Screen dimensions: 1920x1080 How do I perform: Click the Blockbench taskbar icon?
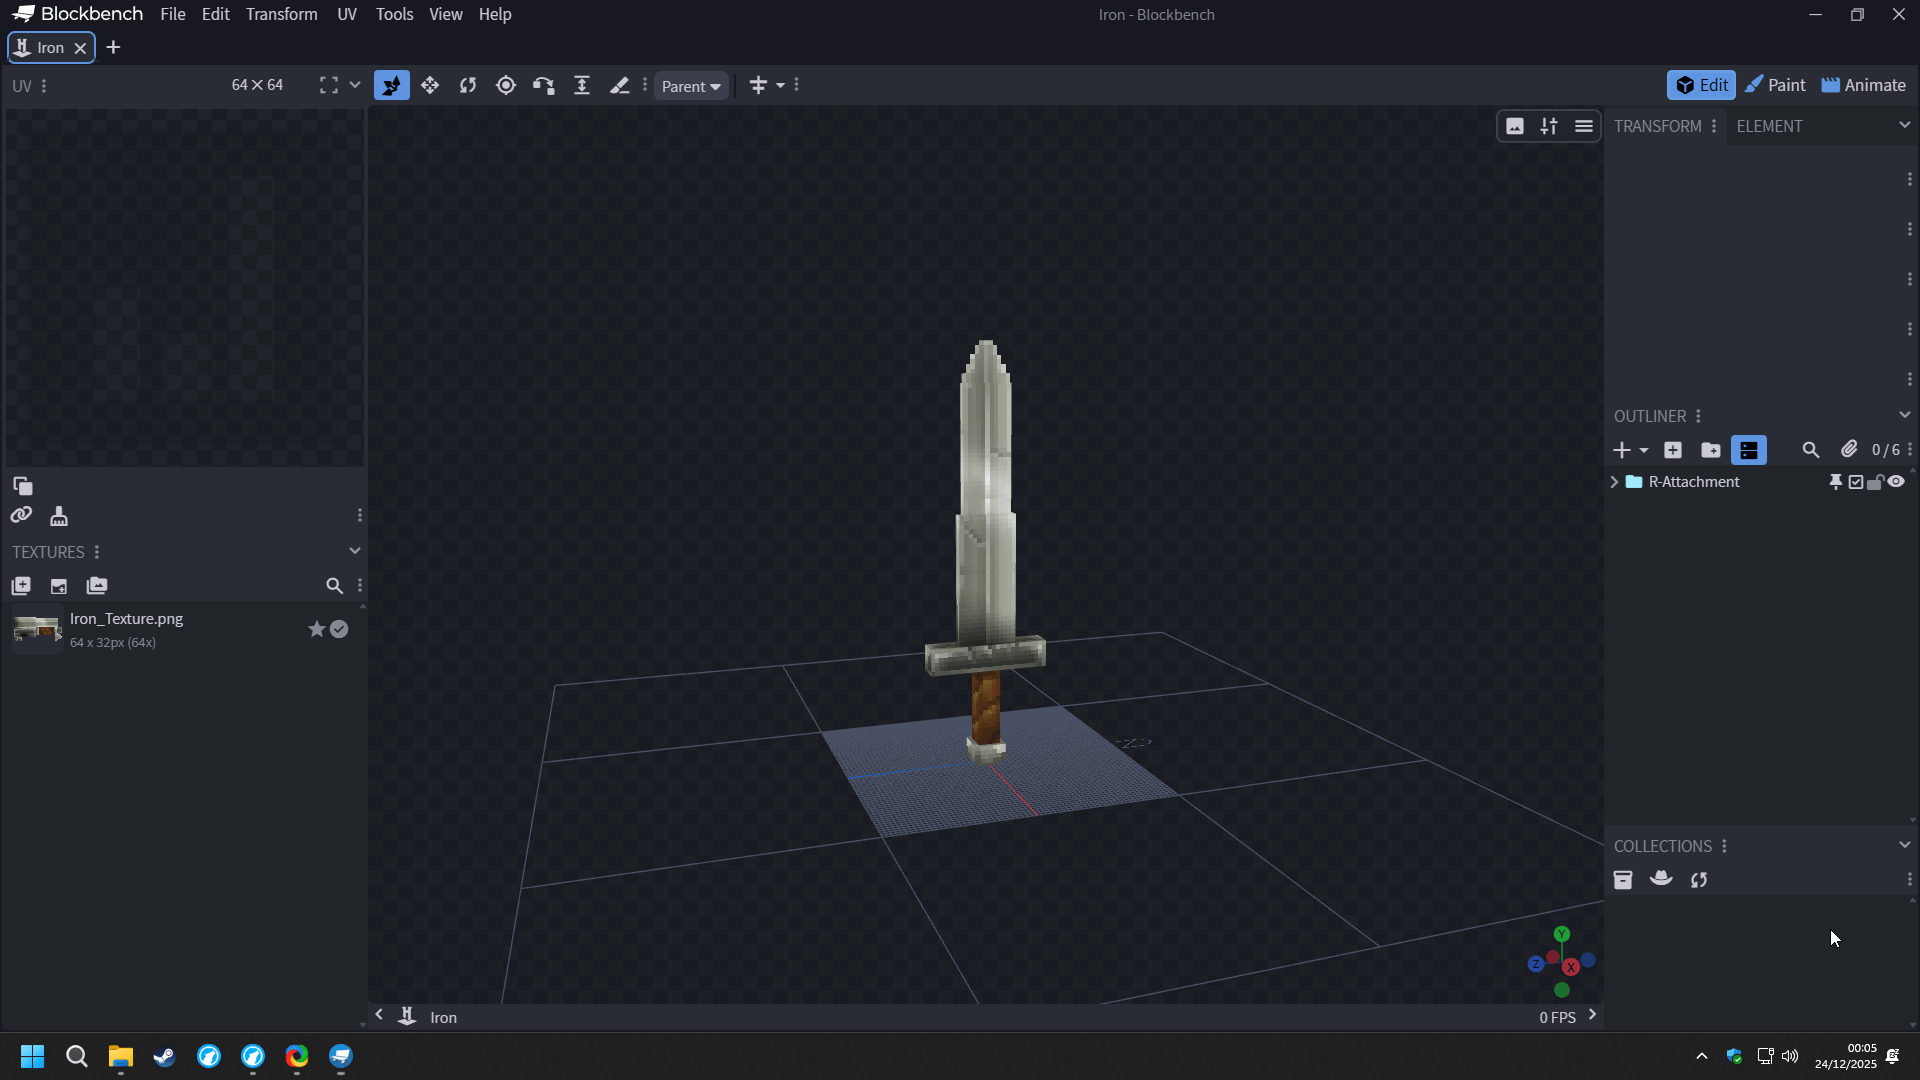(341, 1056)
